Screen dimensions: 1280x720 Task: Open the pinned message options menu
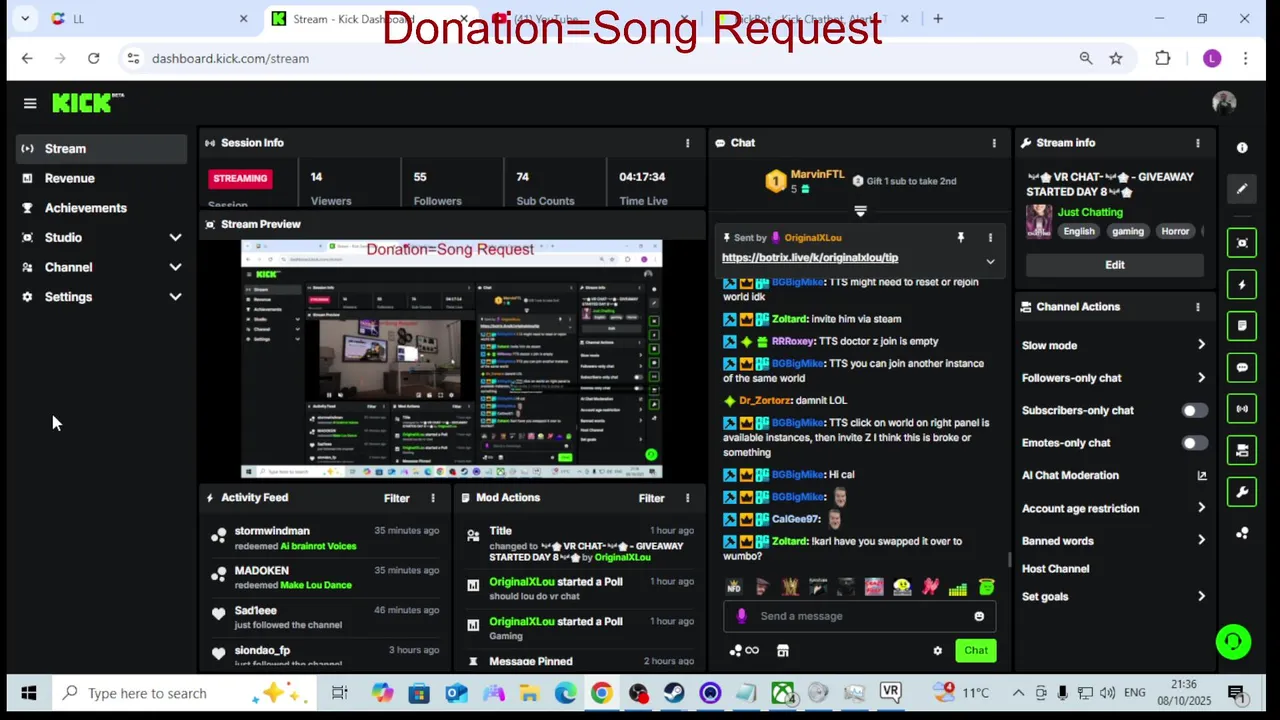(990, 238)
